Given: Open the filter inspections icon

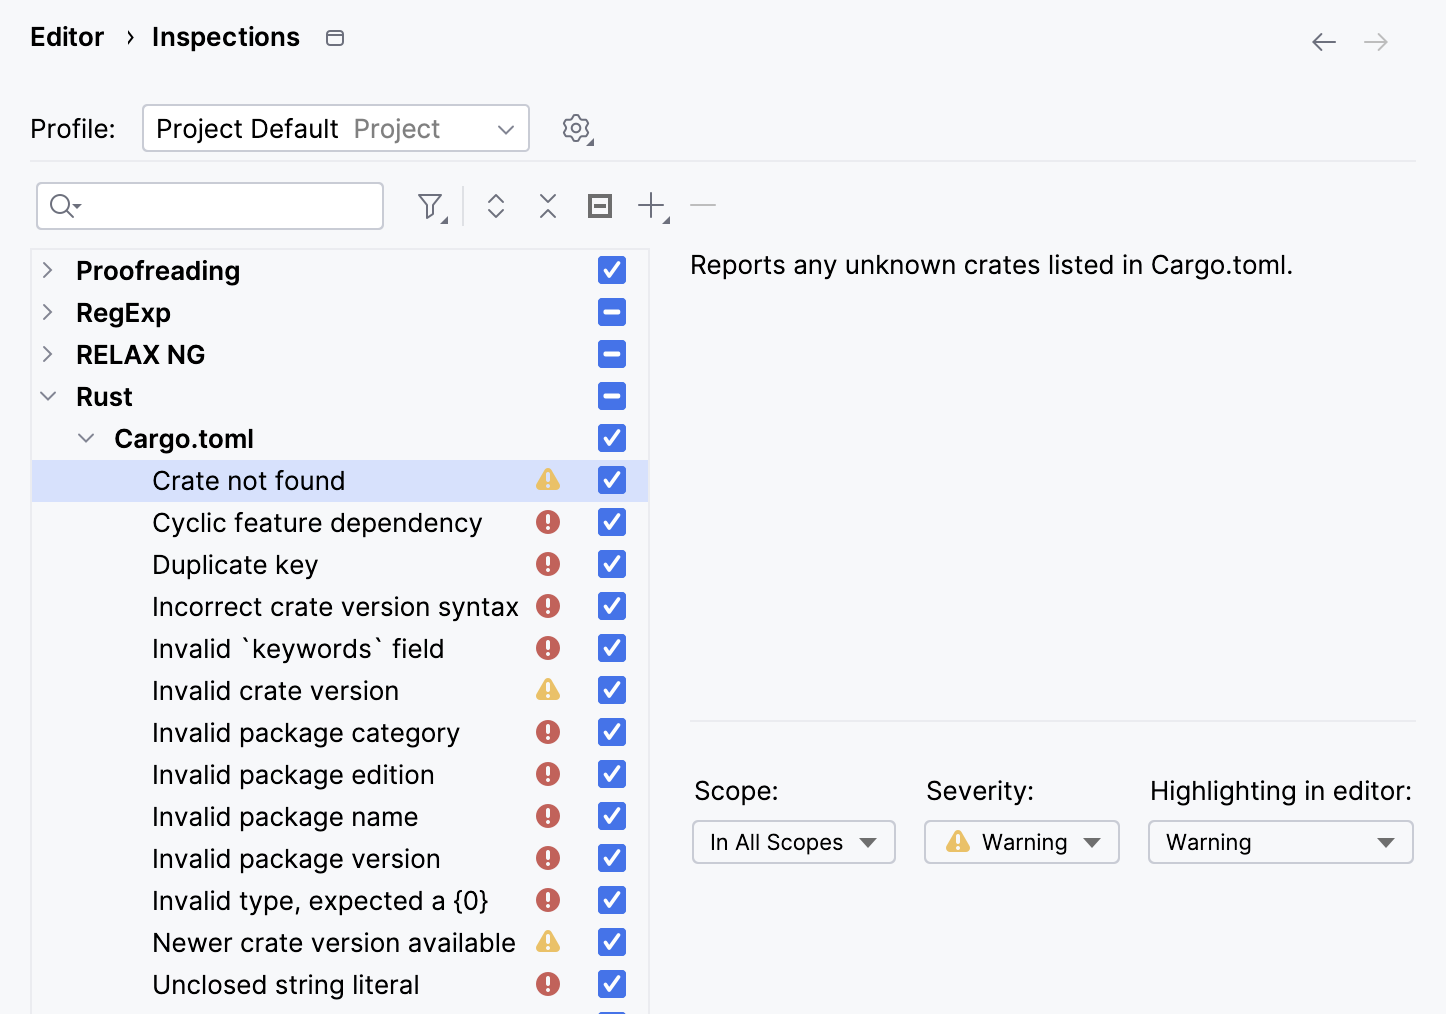Looking at the screenshot, I should click(429, 205).
